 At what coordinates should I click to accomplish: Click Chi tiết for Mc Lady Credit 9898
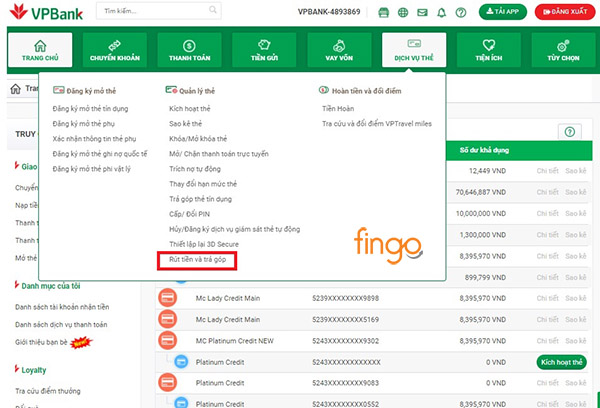click(x=548, y=298)
